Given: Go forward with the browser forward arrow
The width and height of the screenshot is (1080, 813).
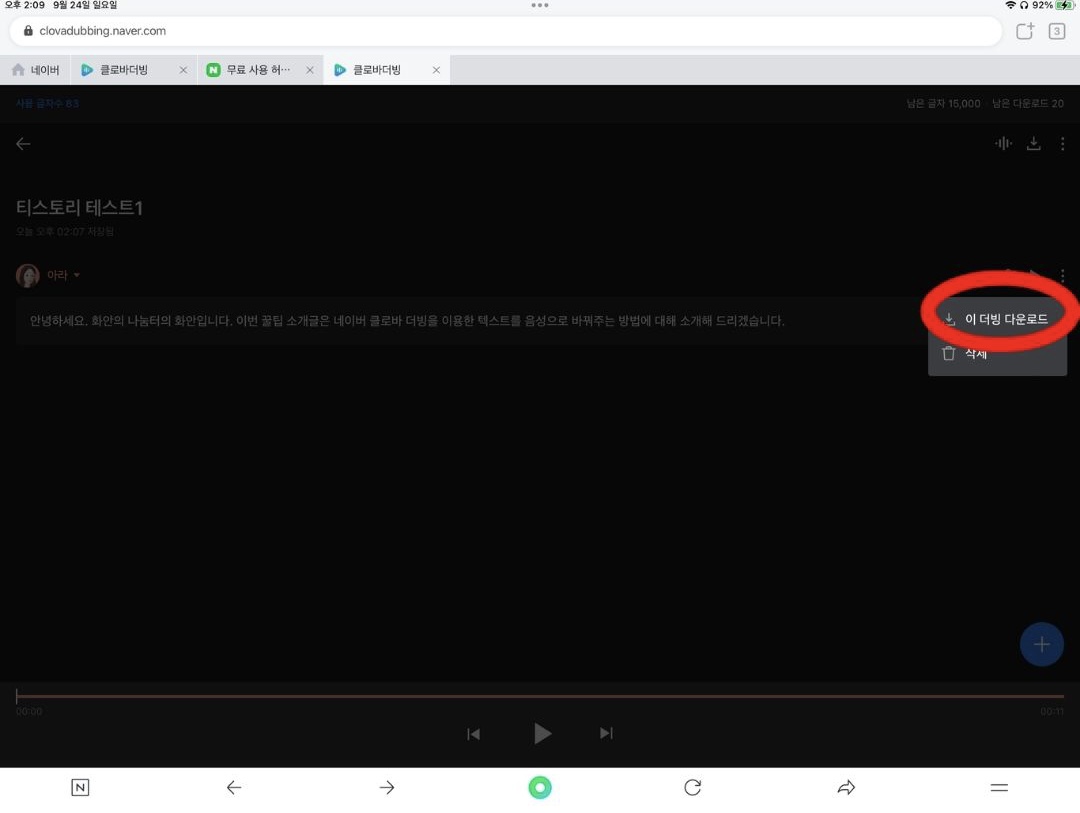Looking at the screenshot, I should [387, 788].
